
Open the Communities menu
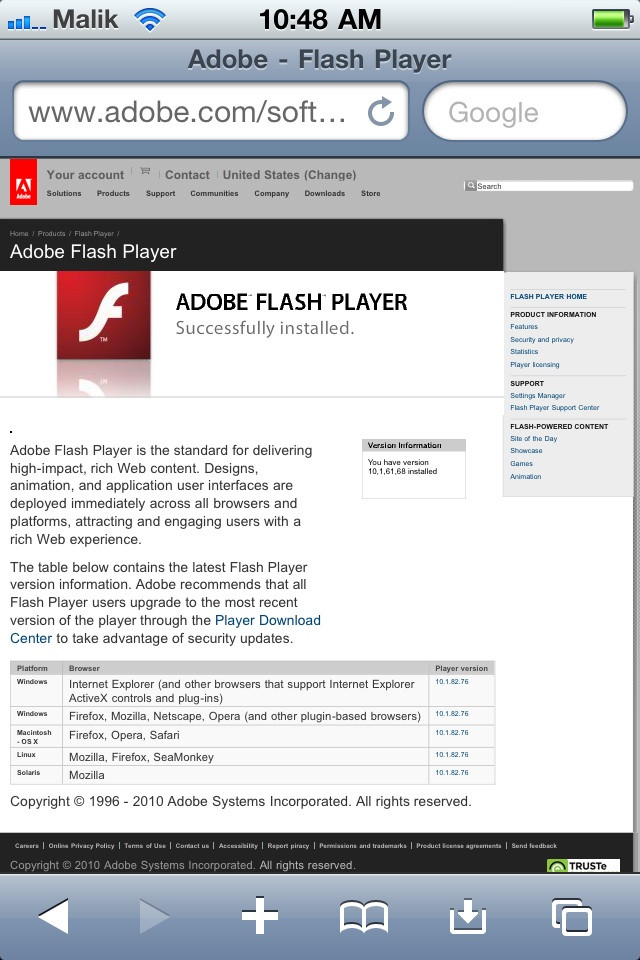[214, 193]
